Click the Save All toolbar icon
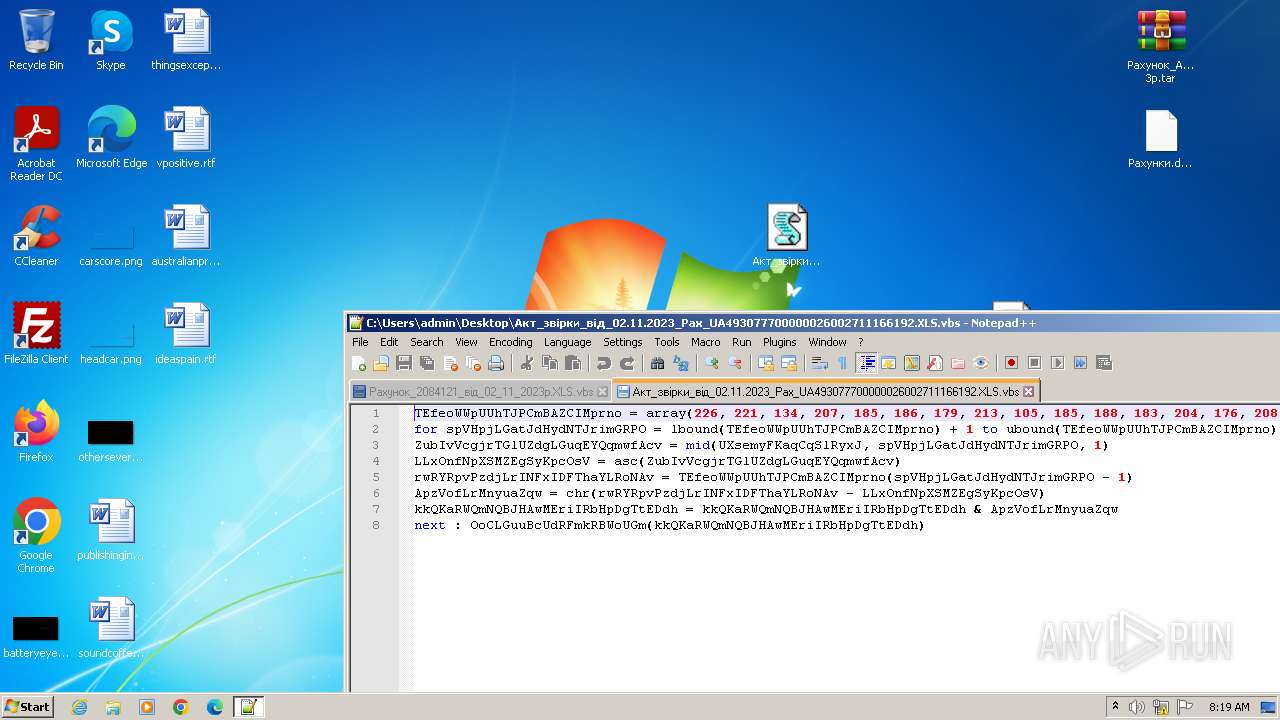This screenshot has height=720, width=1280. (x=427, y=363)
